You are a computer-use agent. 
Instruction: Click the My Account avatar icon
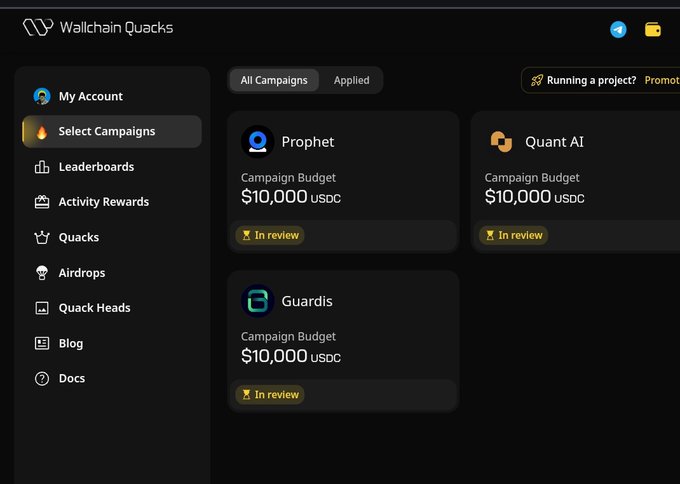(42, 96)
